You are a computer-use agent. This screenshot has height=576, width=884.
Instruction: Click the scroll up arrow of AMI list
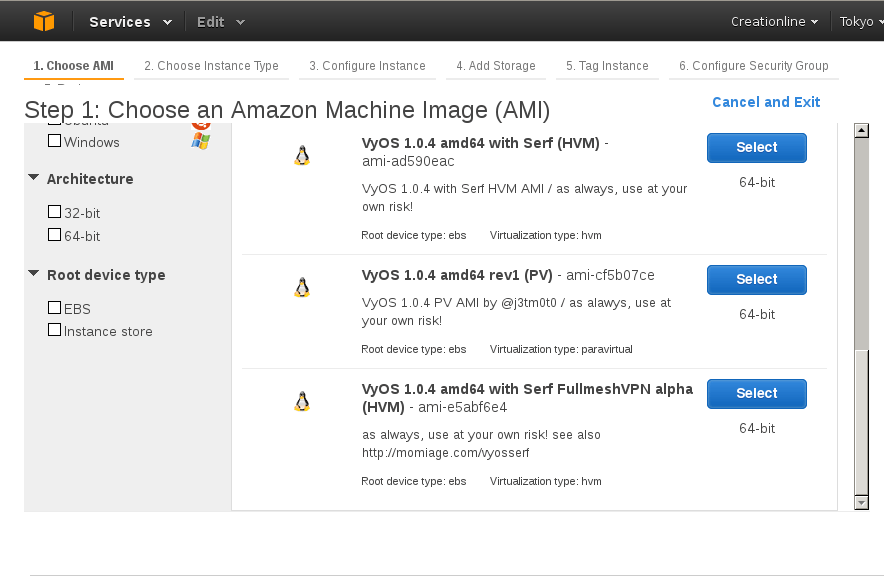[x=861, y=130]
